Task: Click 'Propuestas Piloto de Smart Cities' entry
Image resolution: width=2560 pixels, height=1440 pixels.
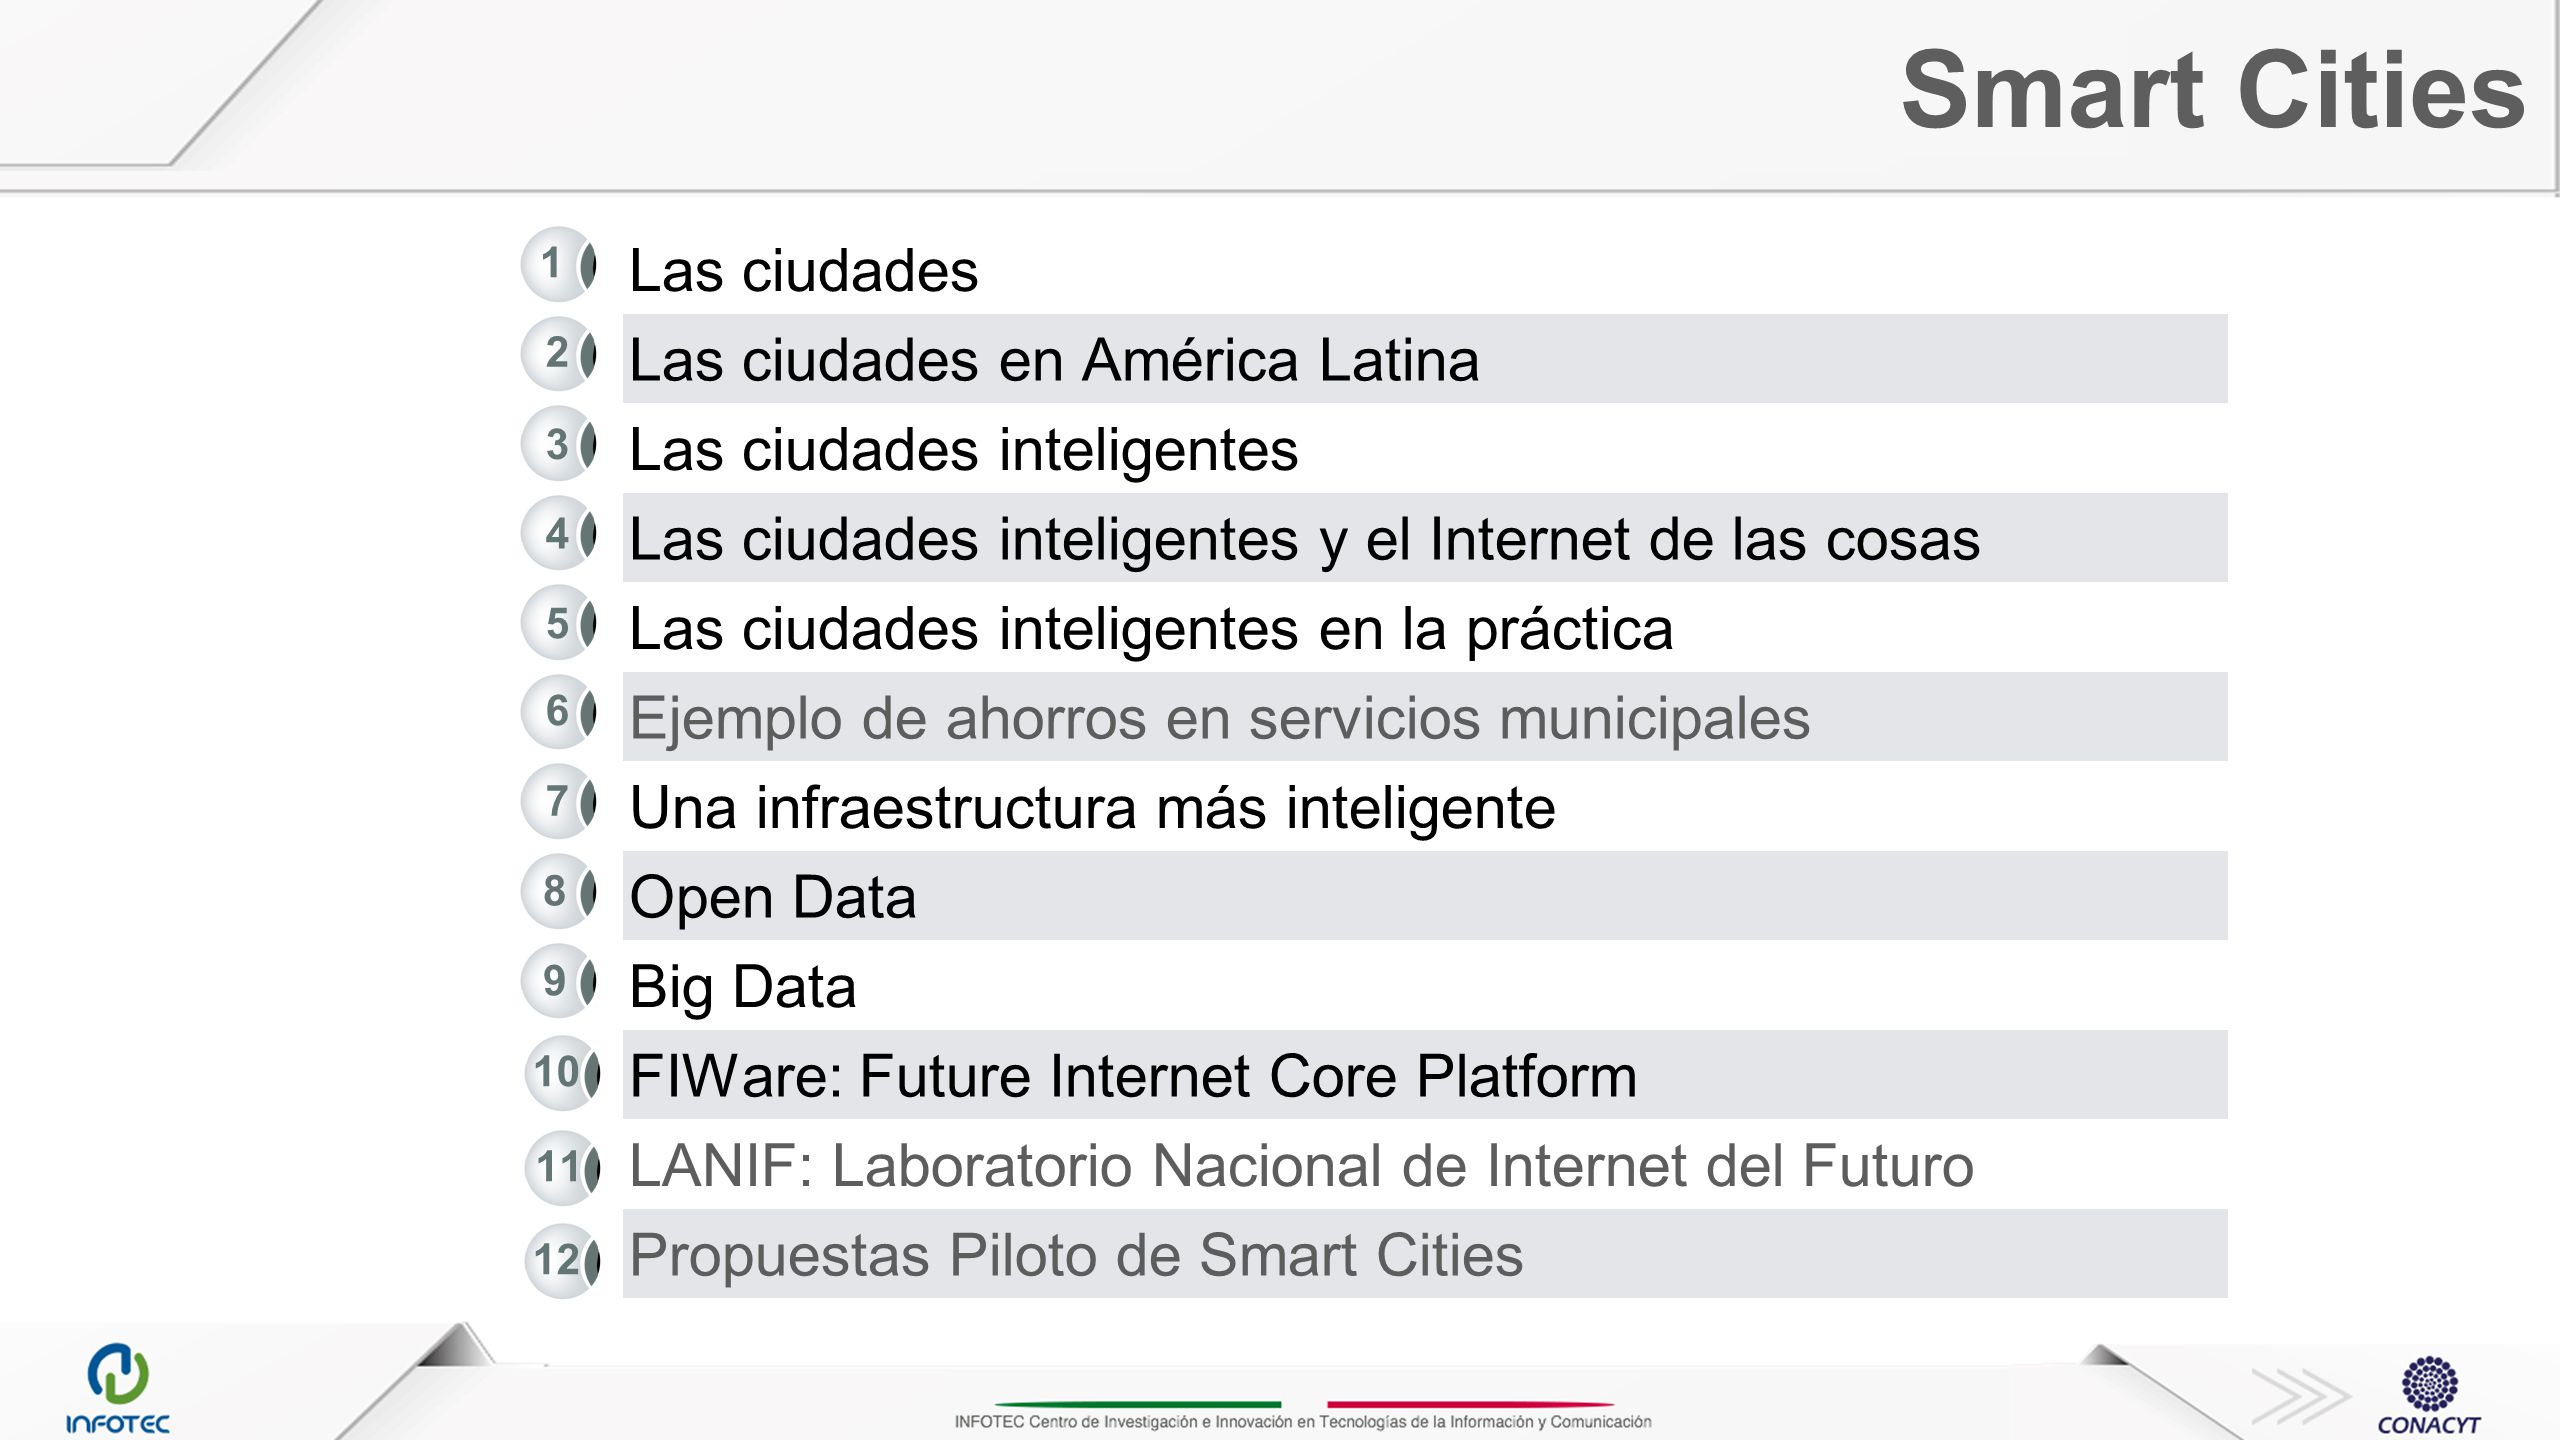Action: coord(1425,1254)
